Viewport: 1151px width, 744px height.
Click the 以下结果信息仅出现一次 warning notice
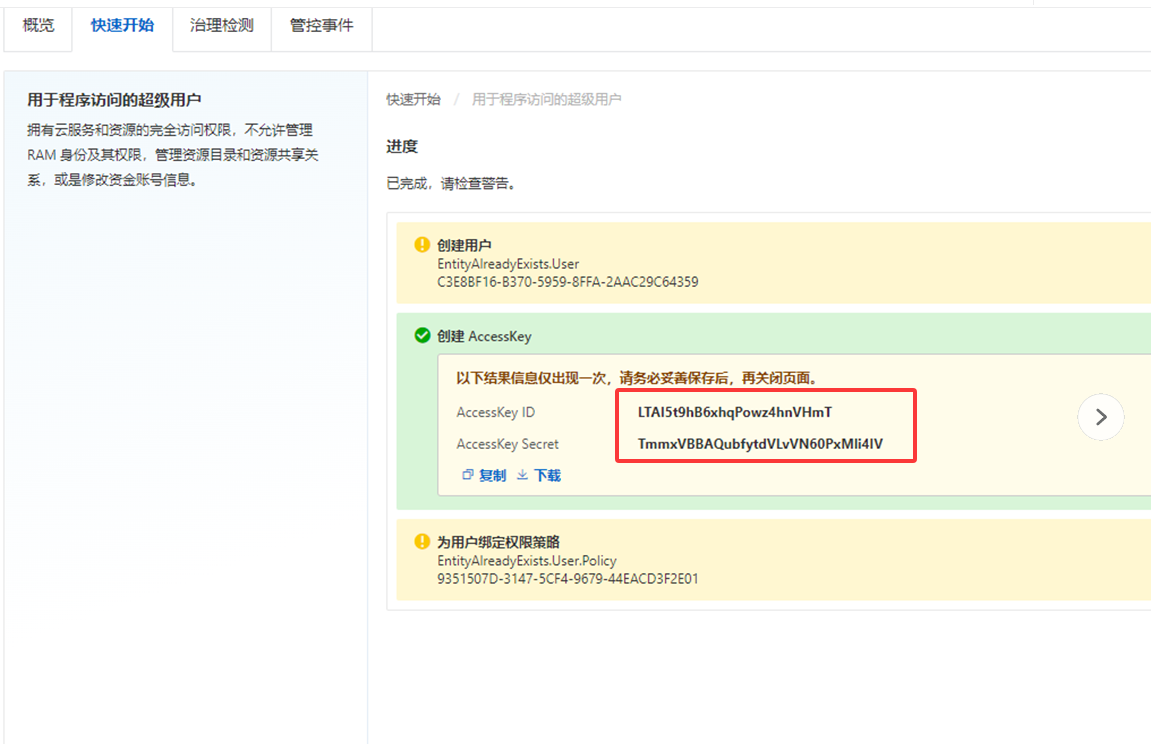click(636, 378)
